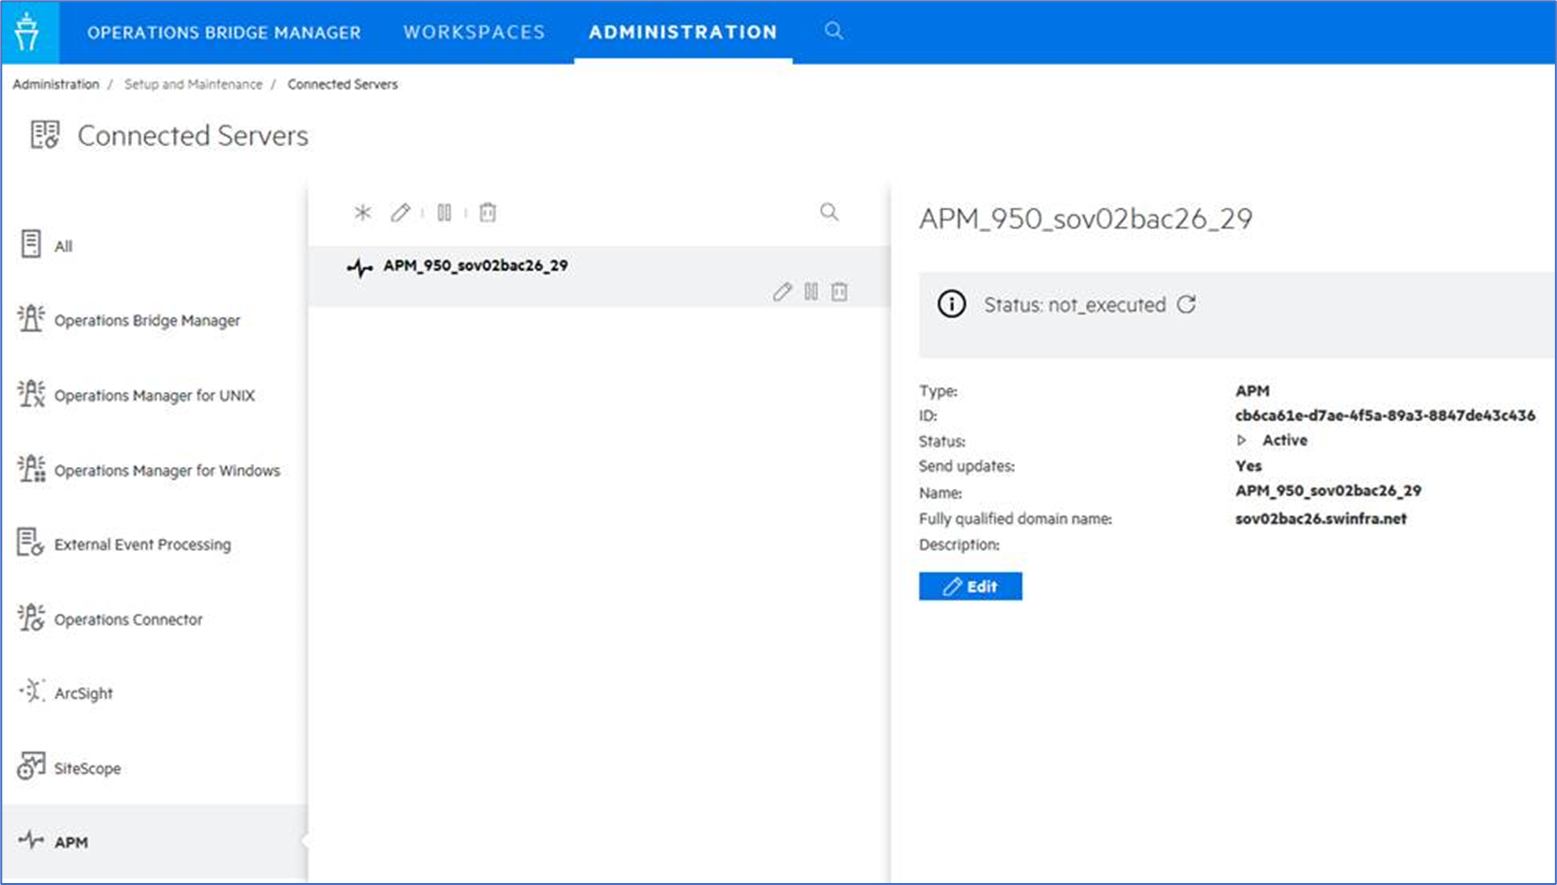1557x885 pixels.
Task: Pause the APM_950 server using its row pause icon
Action: pyautogui.click(x=810, y=291)
